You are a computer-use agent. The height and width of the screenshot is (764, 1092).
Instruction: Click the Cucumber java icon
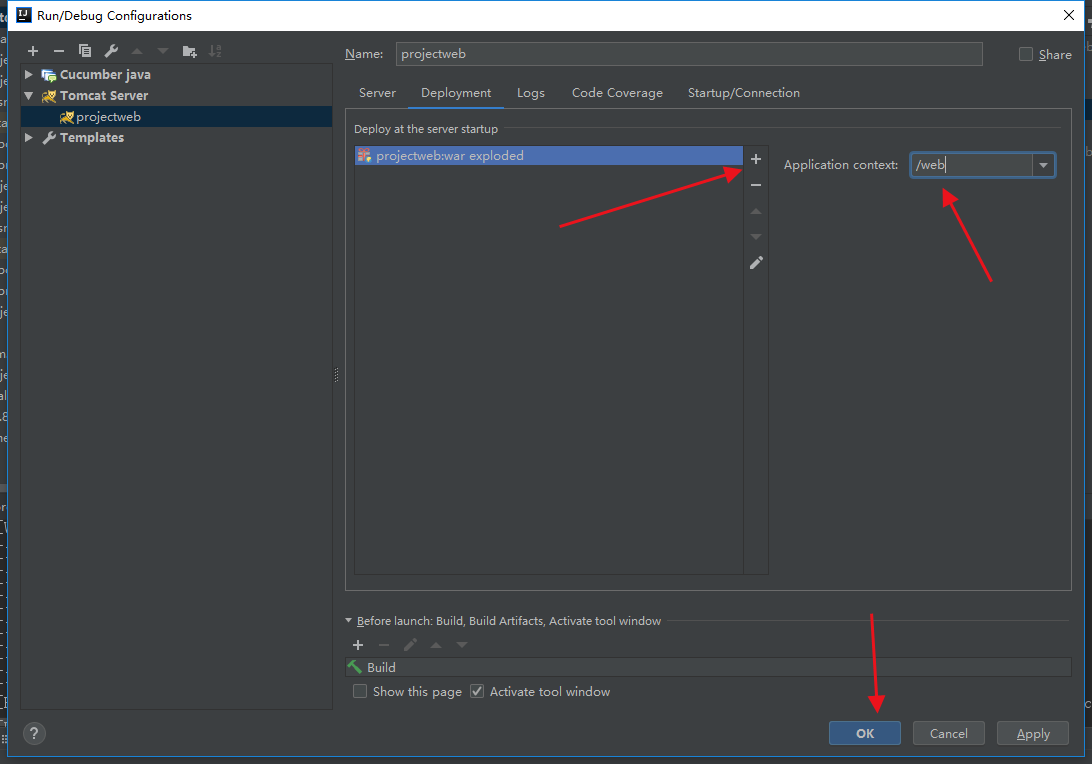pos(49,75)
